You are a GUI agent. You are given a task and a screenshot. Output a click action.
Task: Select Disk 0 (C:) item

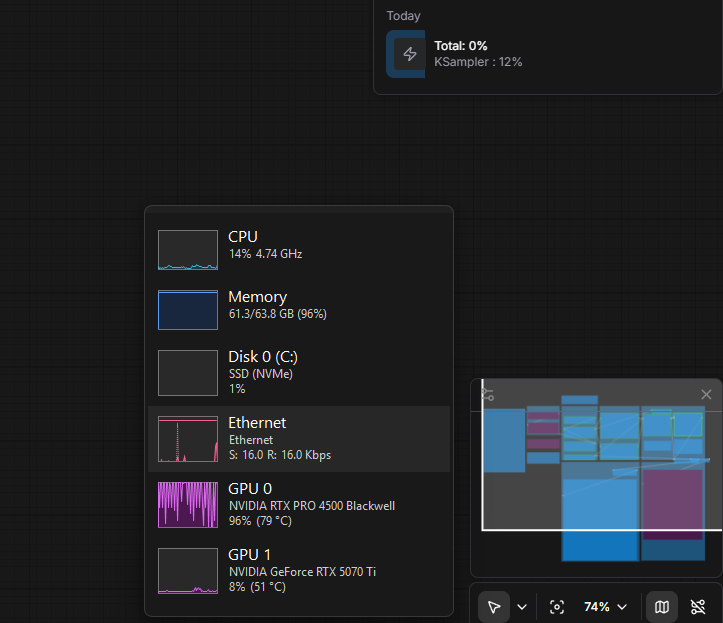299,373
